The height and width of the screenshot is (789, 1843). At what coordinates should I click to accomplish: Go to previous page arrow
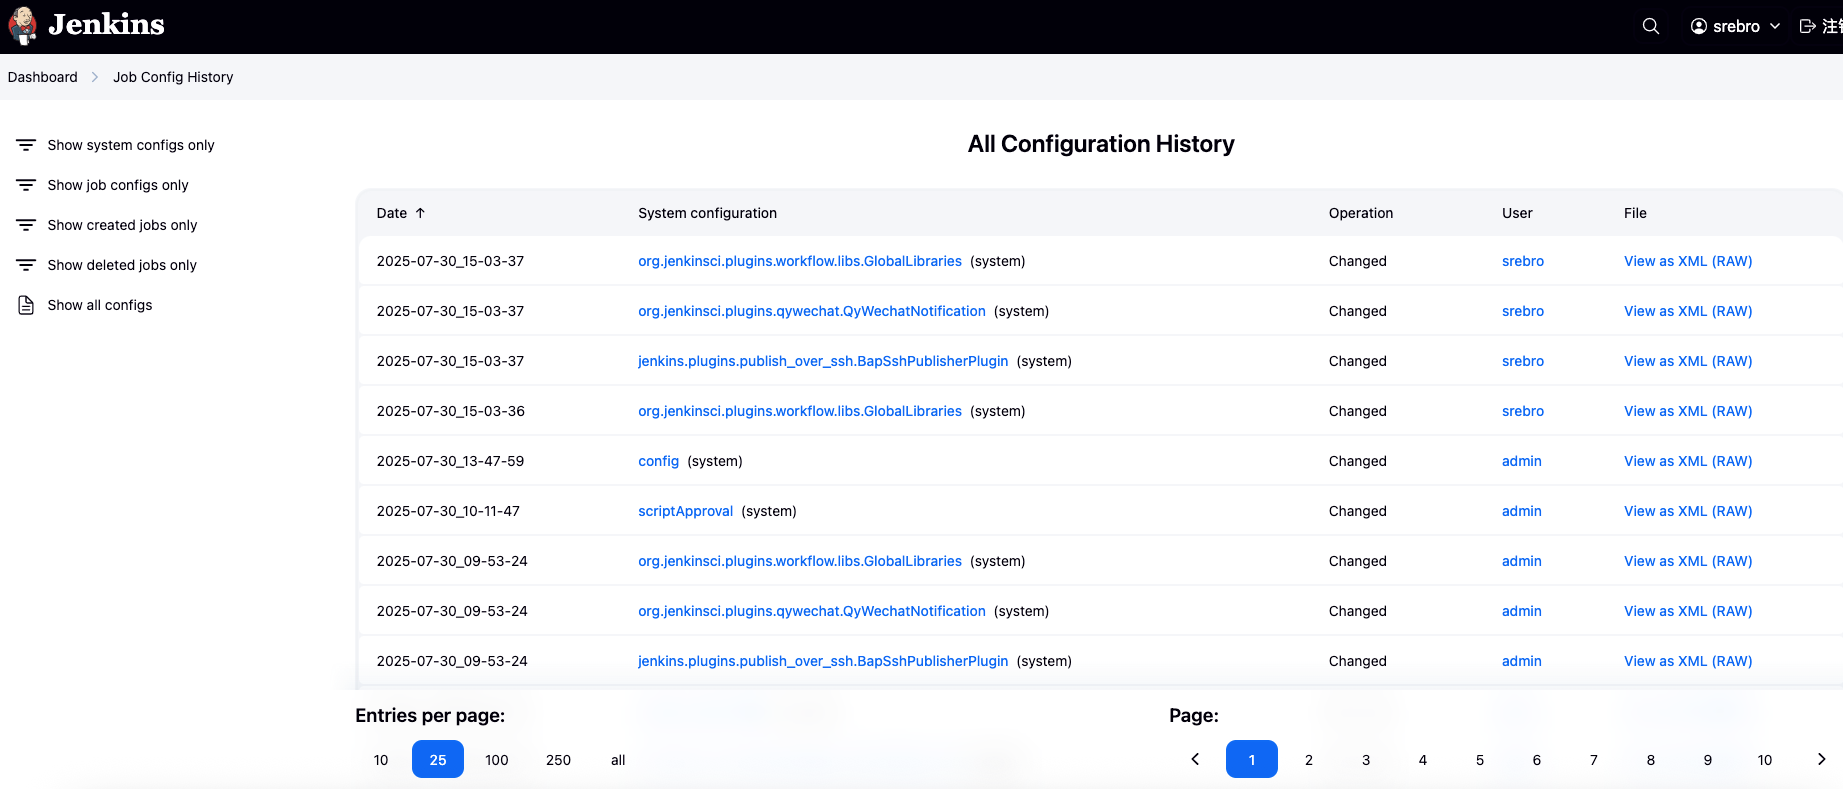1195,760
